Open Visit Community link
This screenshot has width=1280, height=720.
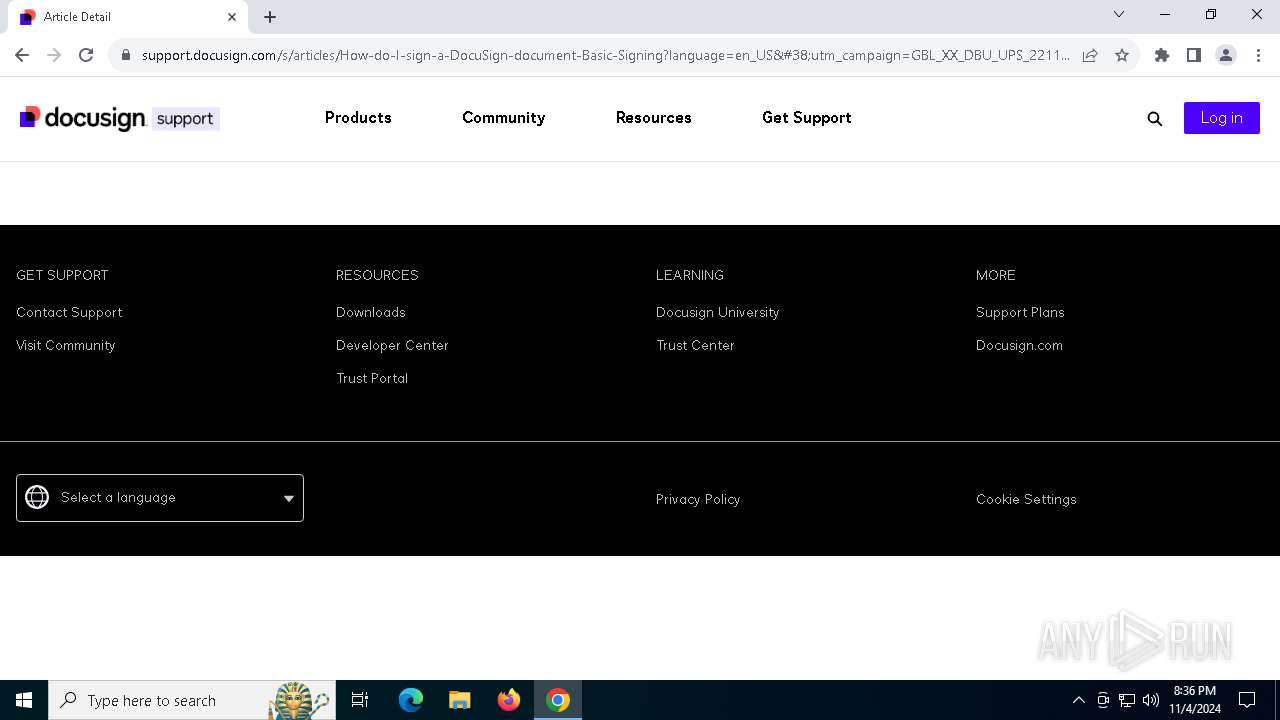(x=66, y=345)
